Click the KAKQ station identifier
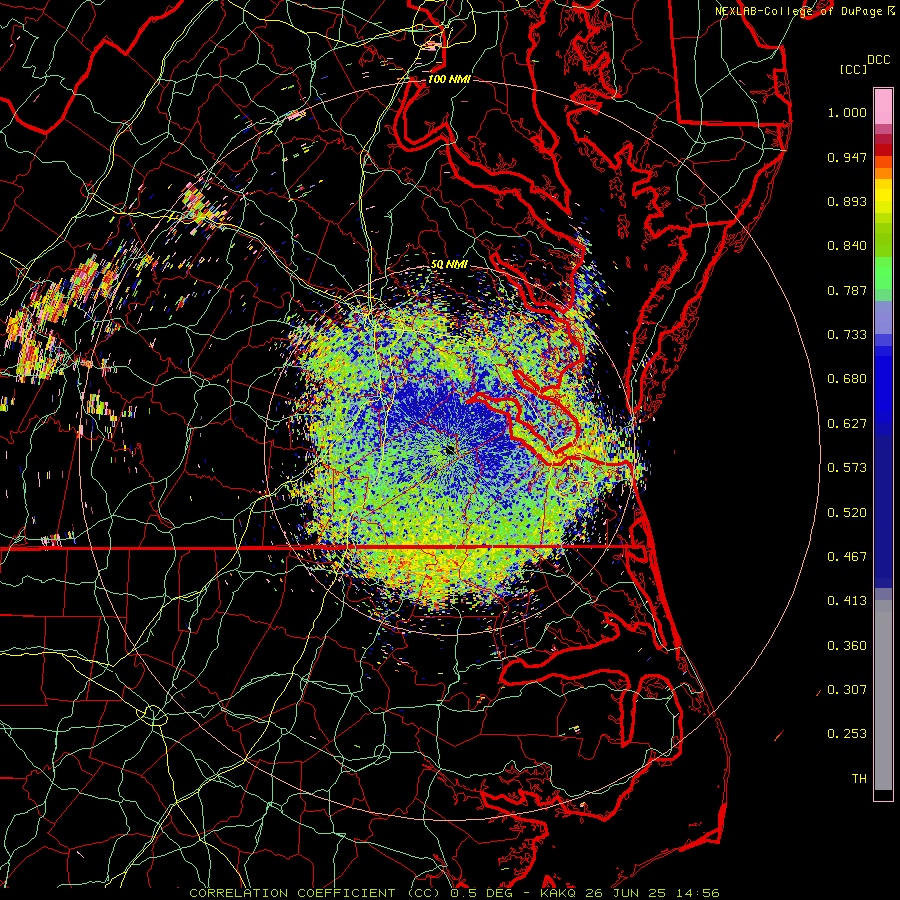 tap(560, 893)
